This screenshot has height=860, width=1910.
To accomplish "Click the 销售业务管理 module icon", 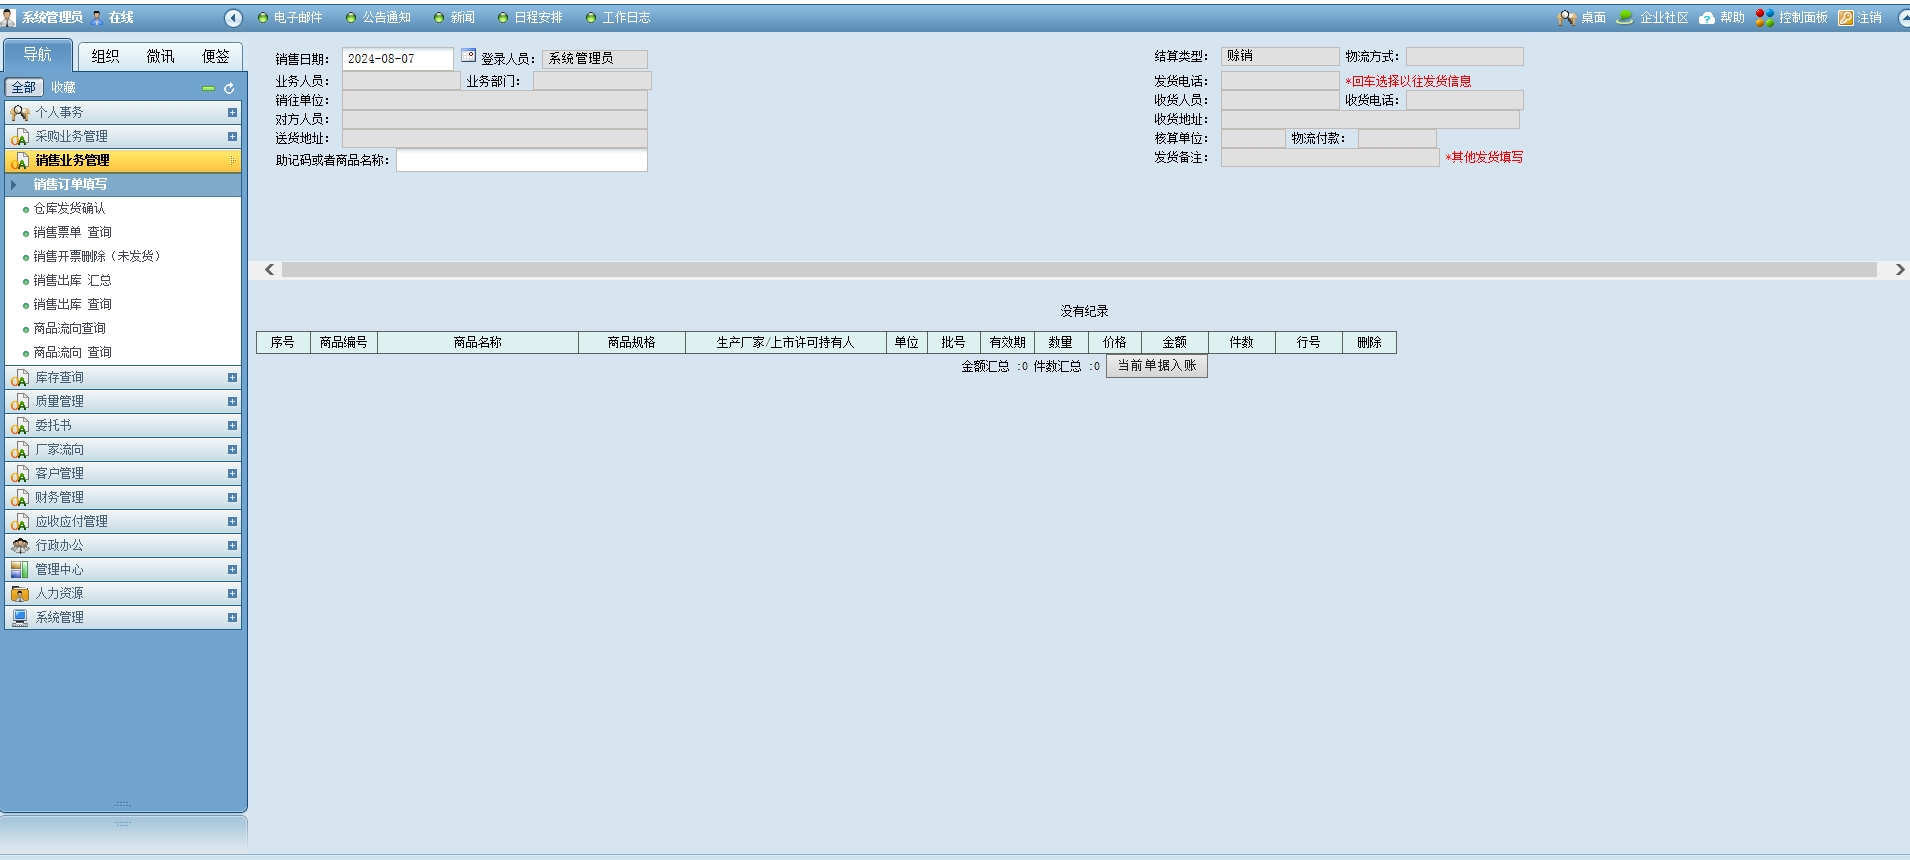I will pyautogui.click(x=19, y=161).
